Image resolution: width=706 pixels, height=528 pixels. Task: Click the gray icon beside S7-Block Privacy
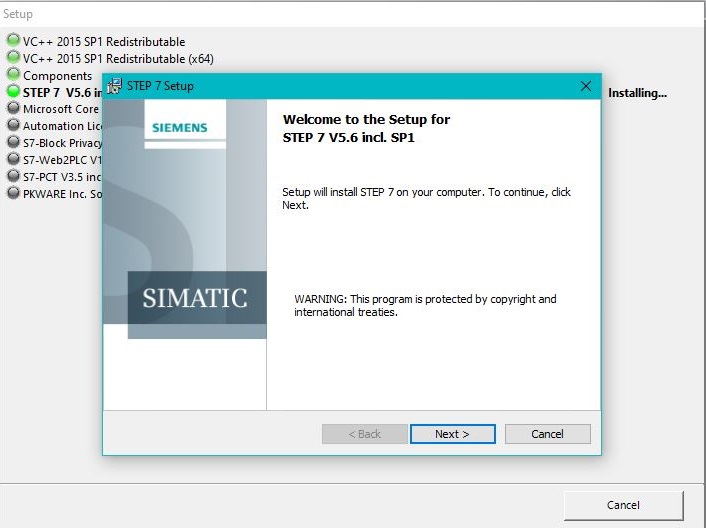click(x=13, y=143)
